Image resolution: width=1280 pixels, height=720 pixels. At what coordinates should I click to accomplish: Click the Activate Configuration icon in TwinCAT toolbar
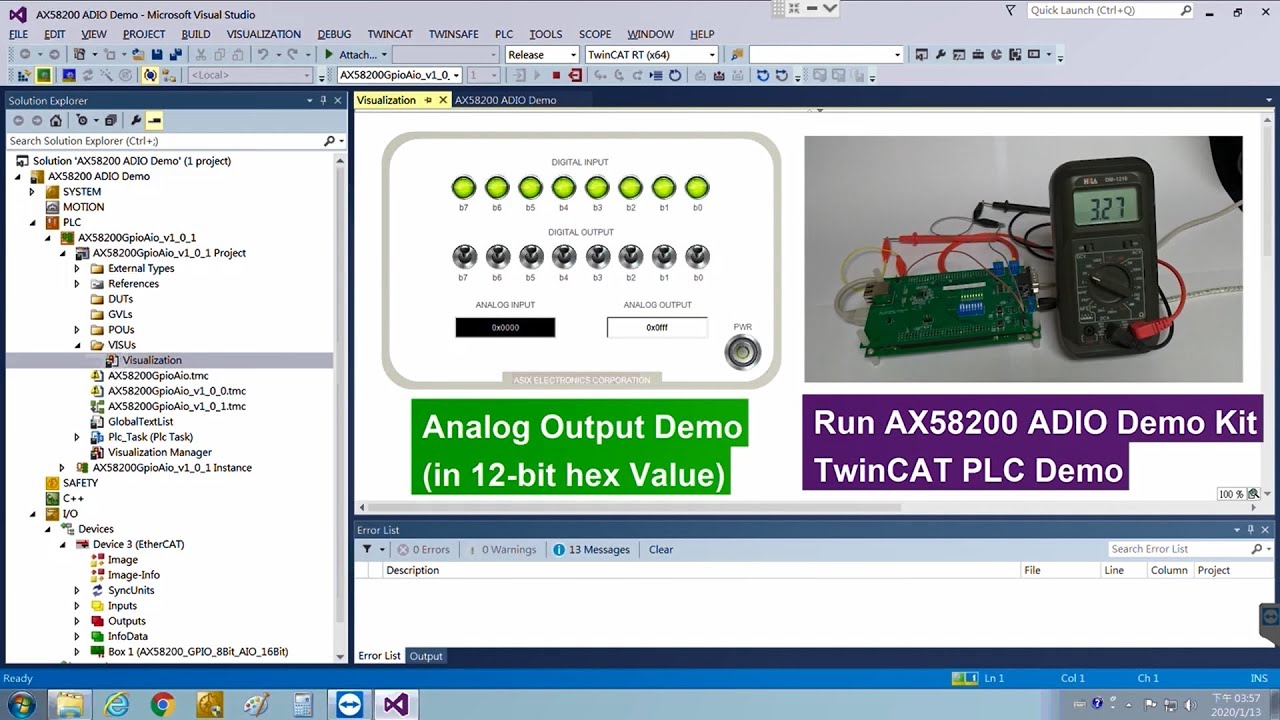(x=23, y=75)
